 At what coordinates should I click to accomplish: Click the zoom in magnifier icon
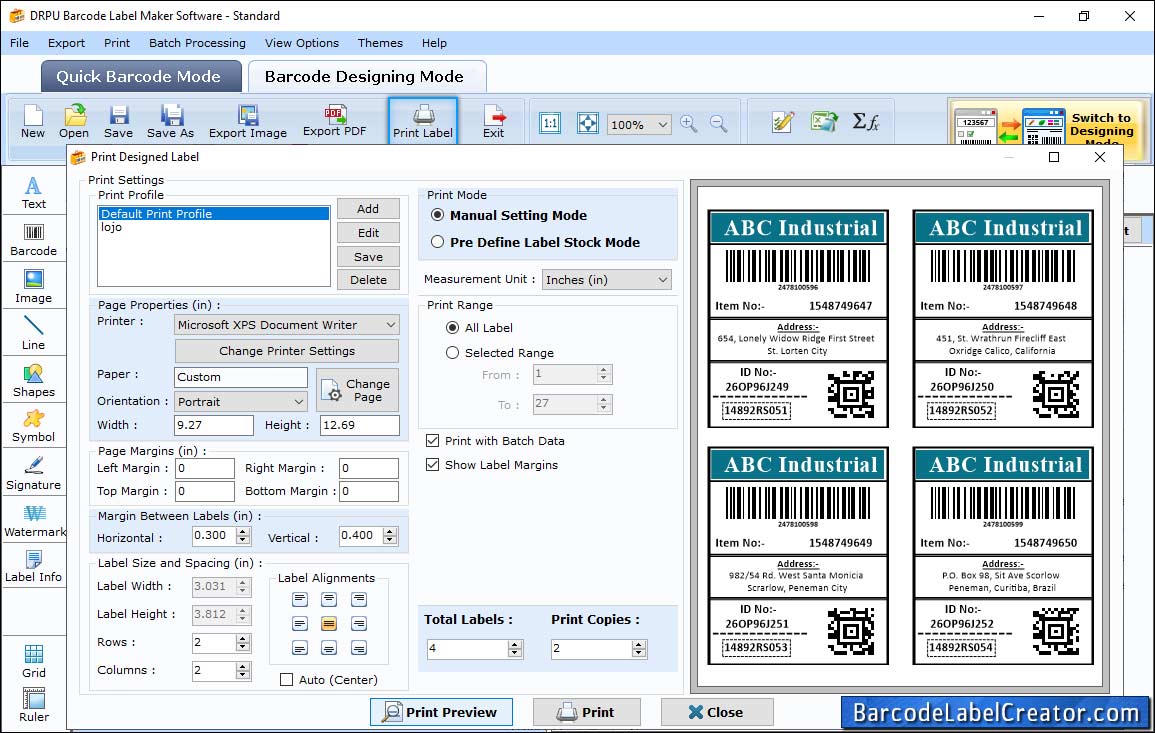[x=689, y=123]
